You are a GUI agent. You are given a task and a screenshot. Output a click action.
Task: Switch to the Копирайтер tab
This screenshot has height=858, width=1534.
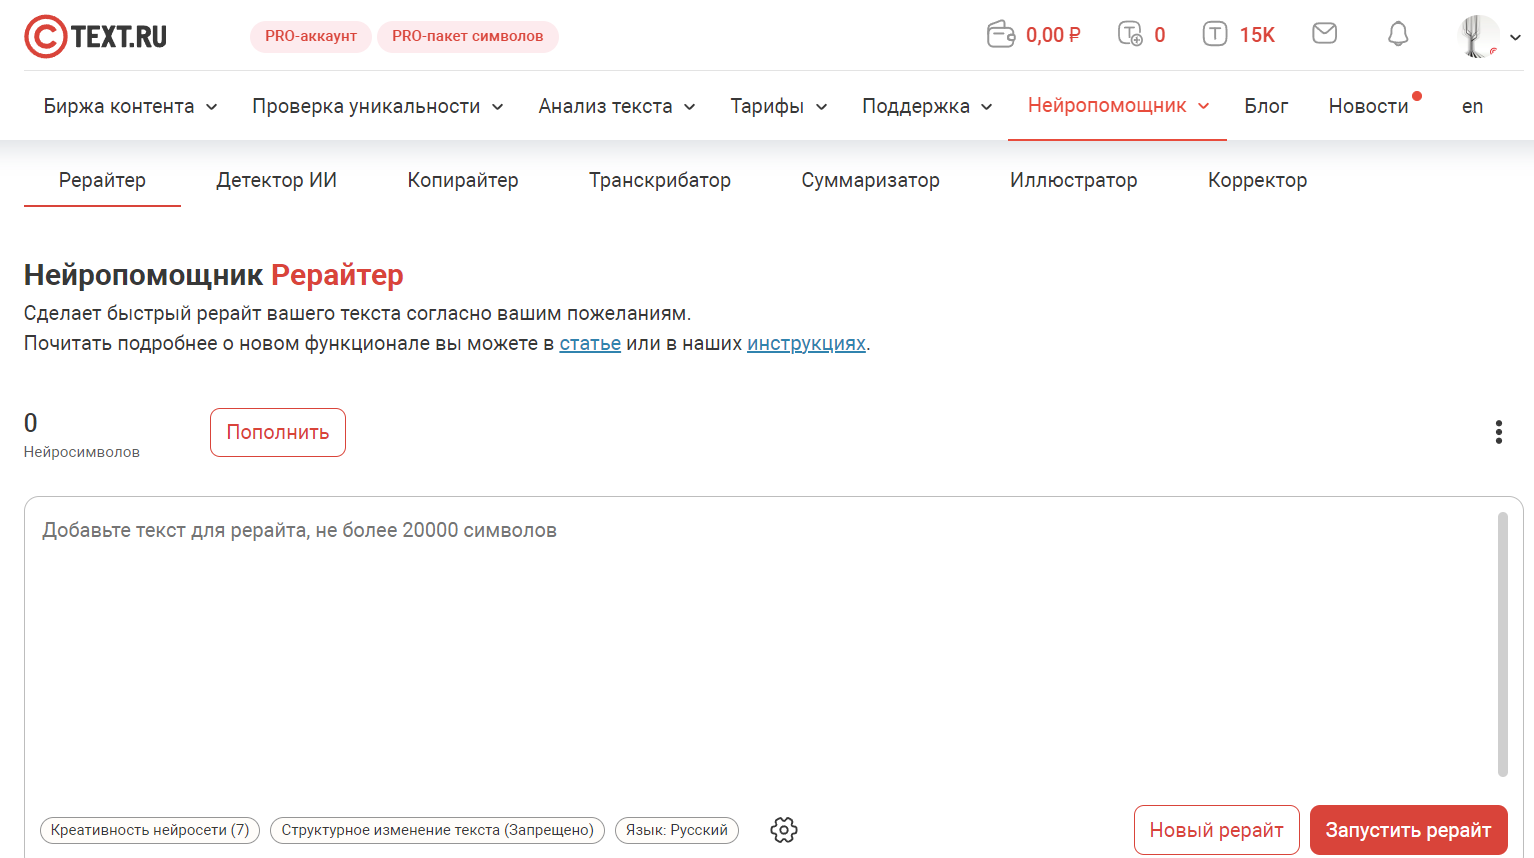(x=463, y=180)
